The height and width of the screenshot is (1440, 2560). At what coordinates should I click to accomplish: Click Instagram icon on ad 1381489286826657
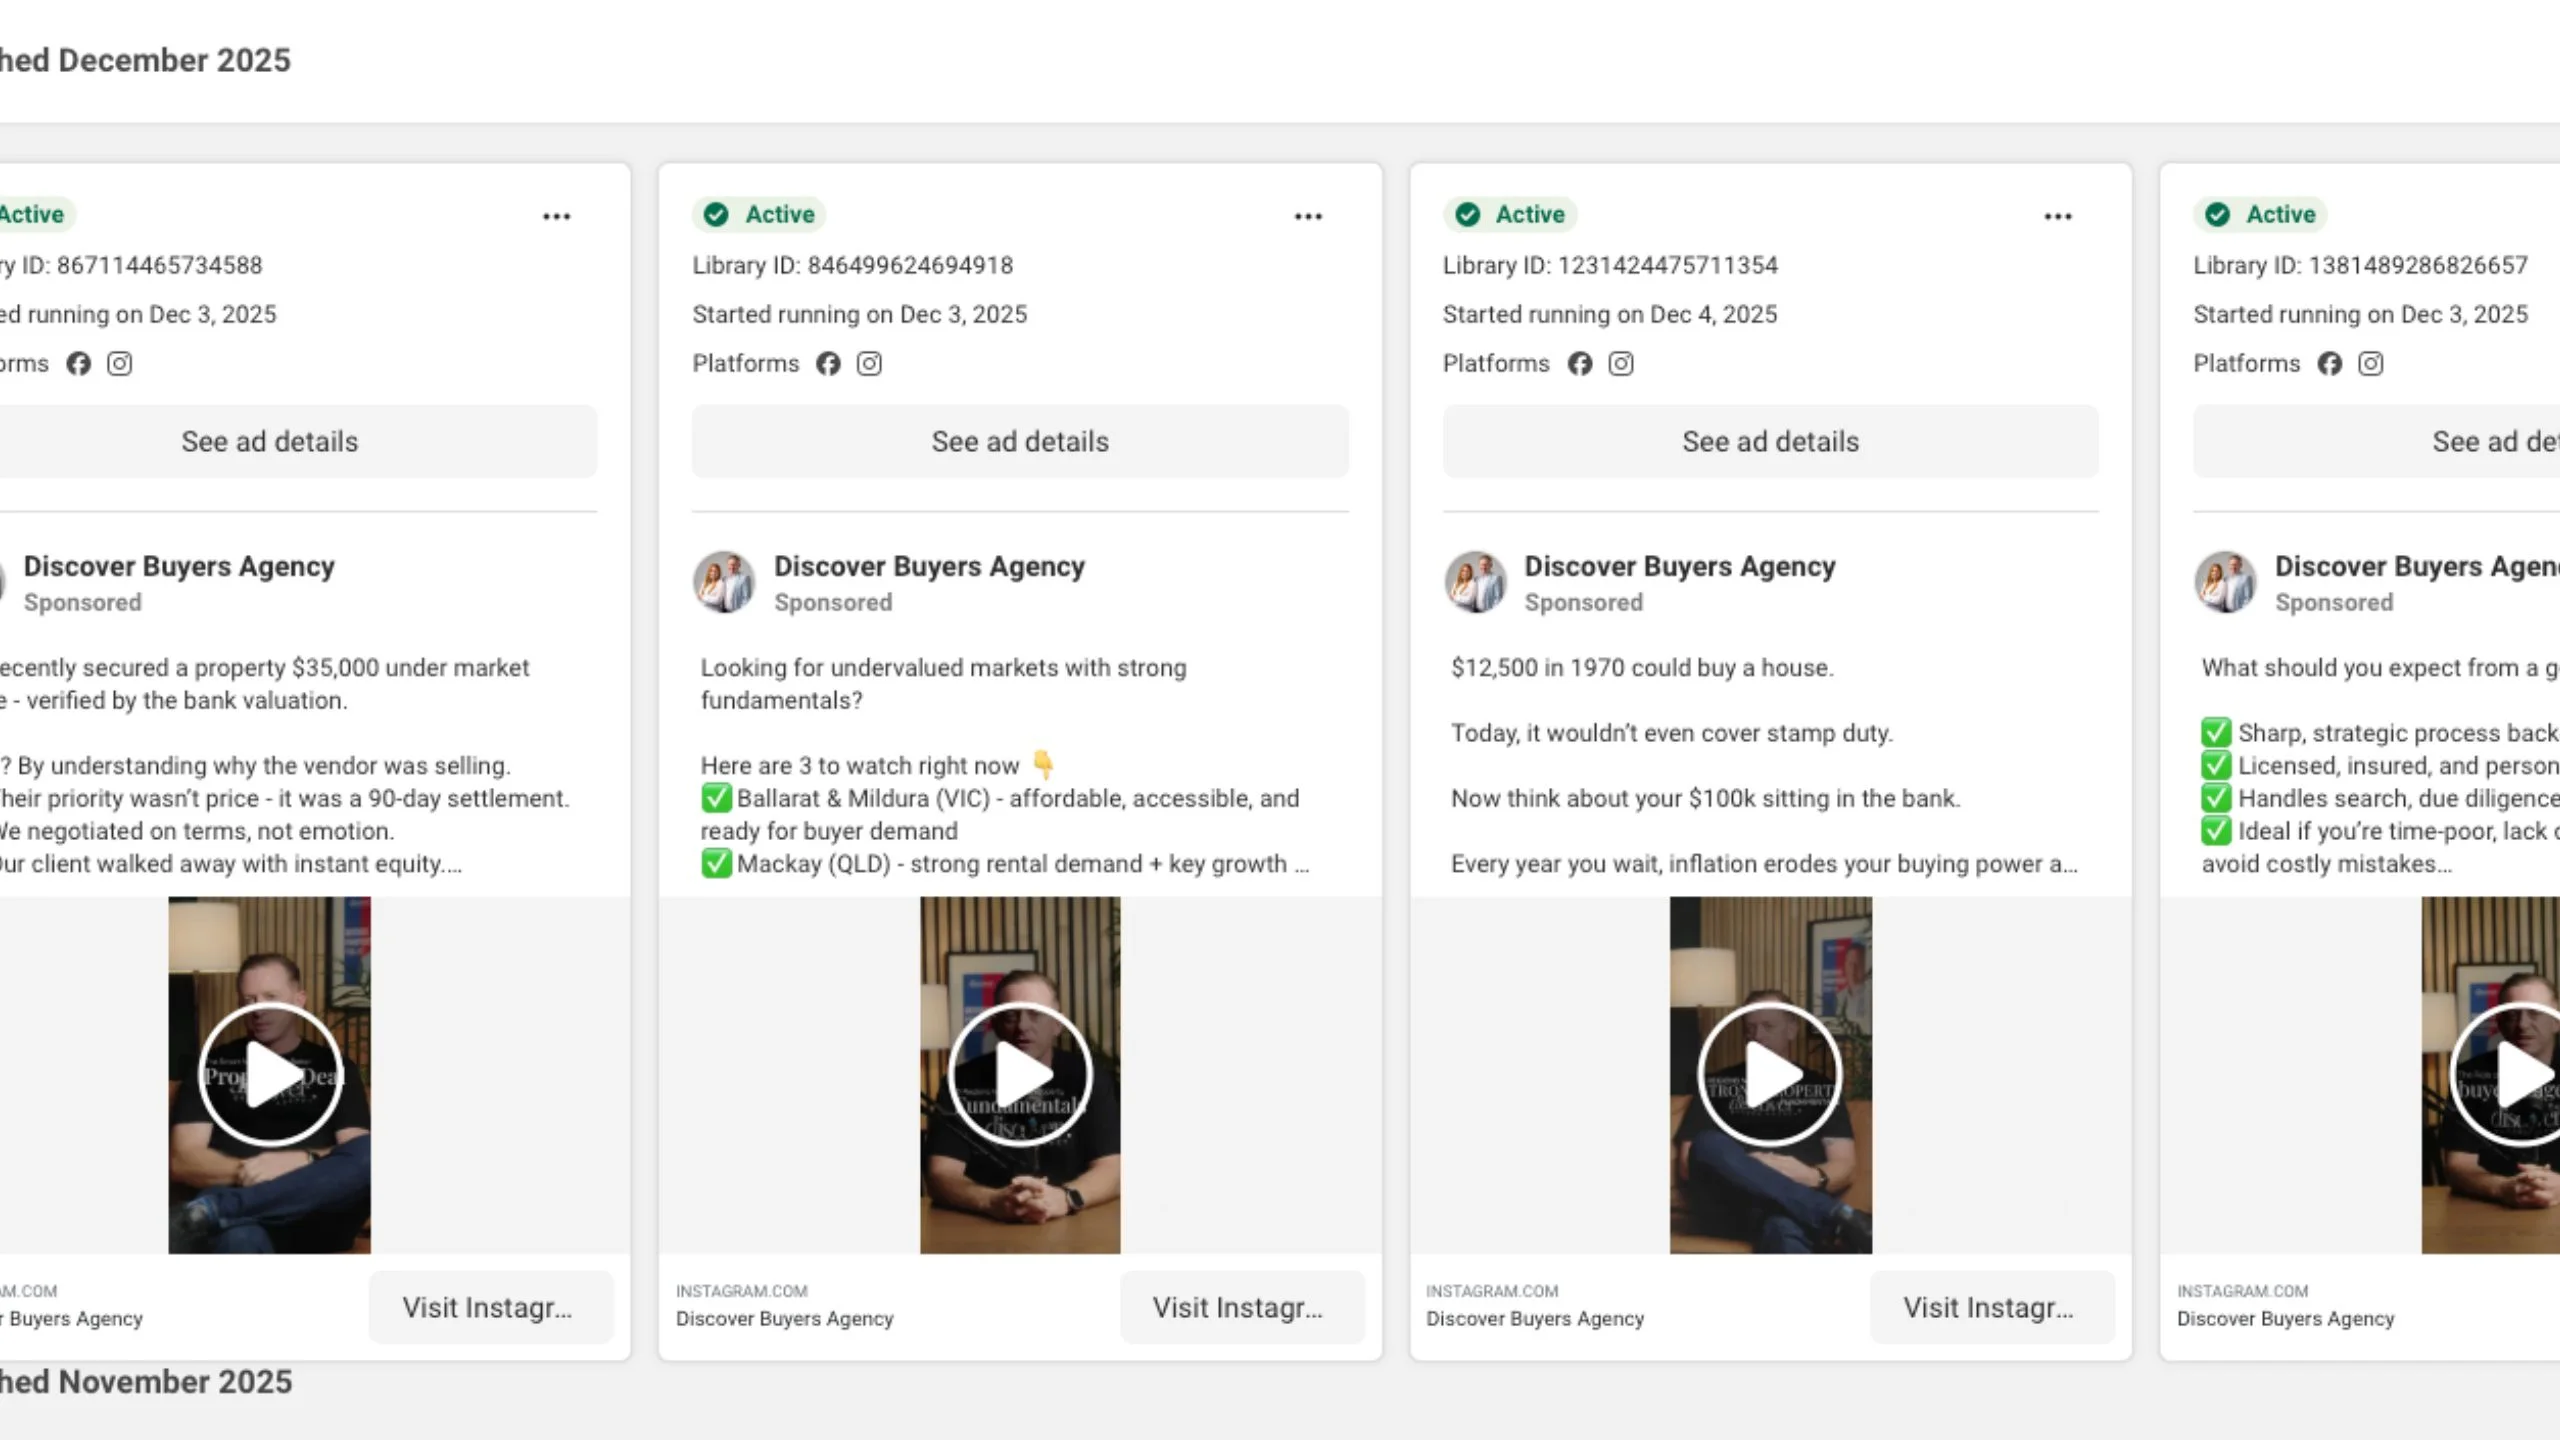[x=2371, y=364]
